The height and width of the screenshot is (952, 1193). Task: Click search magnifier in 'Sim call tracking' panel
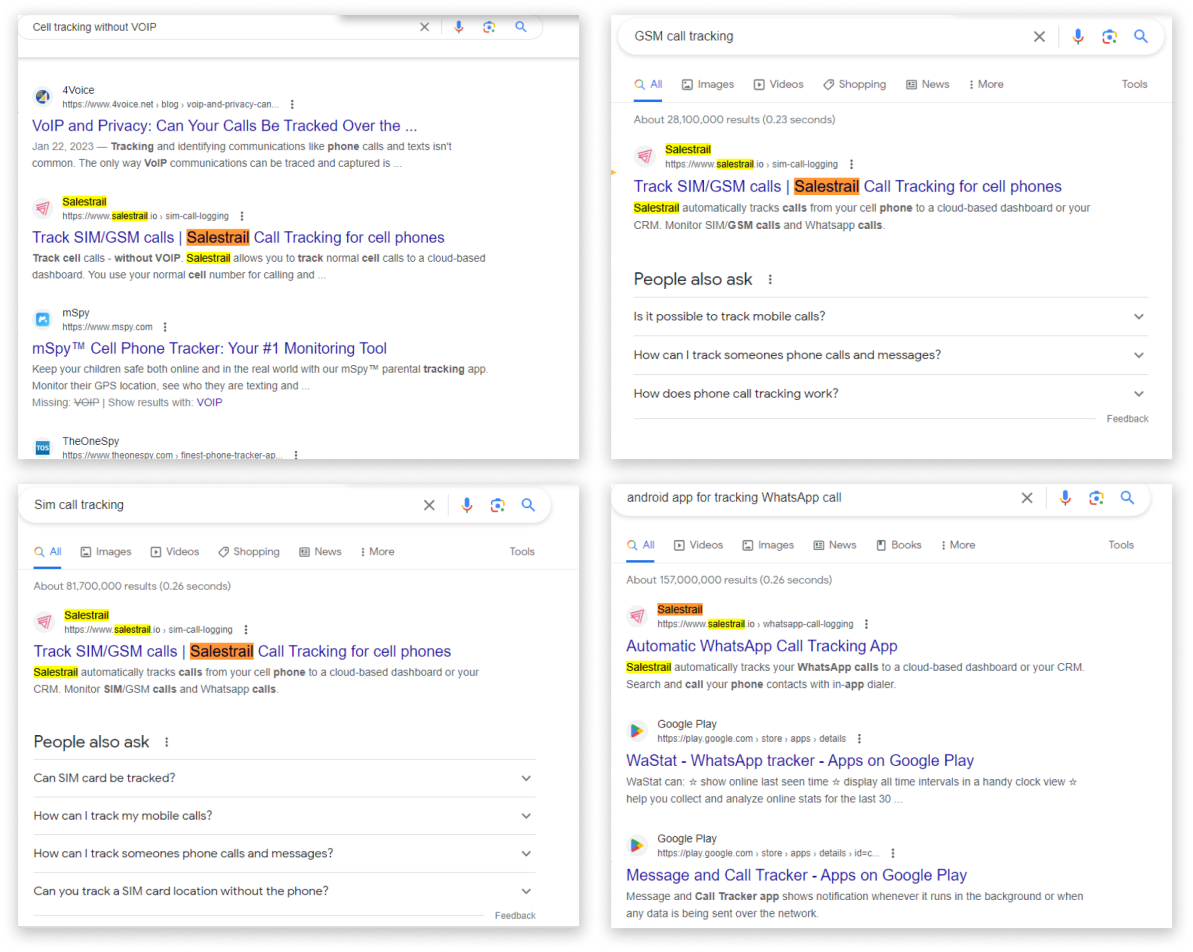(528, 505)
